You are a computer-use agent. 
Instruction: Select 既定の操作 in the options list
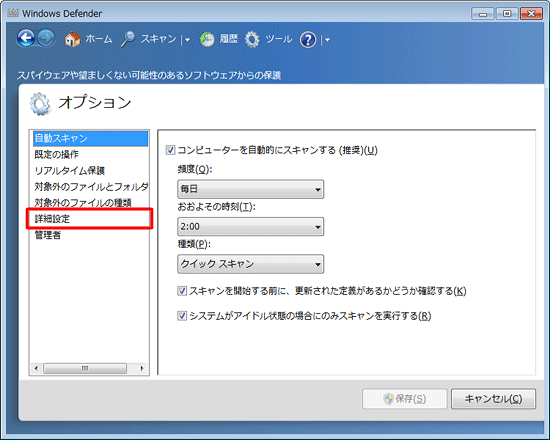point(90,154)
